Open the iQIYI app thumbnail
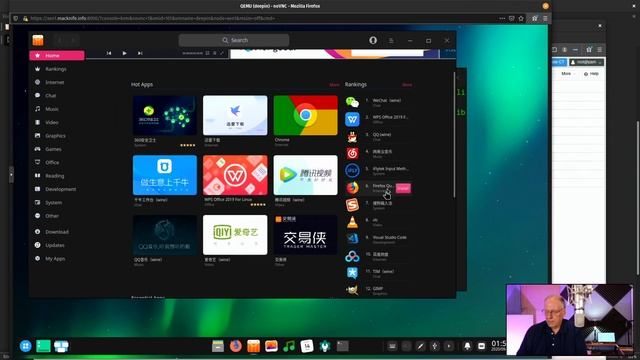This screenshot has height=360, width=640. point(235,235)
